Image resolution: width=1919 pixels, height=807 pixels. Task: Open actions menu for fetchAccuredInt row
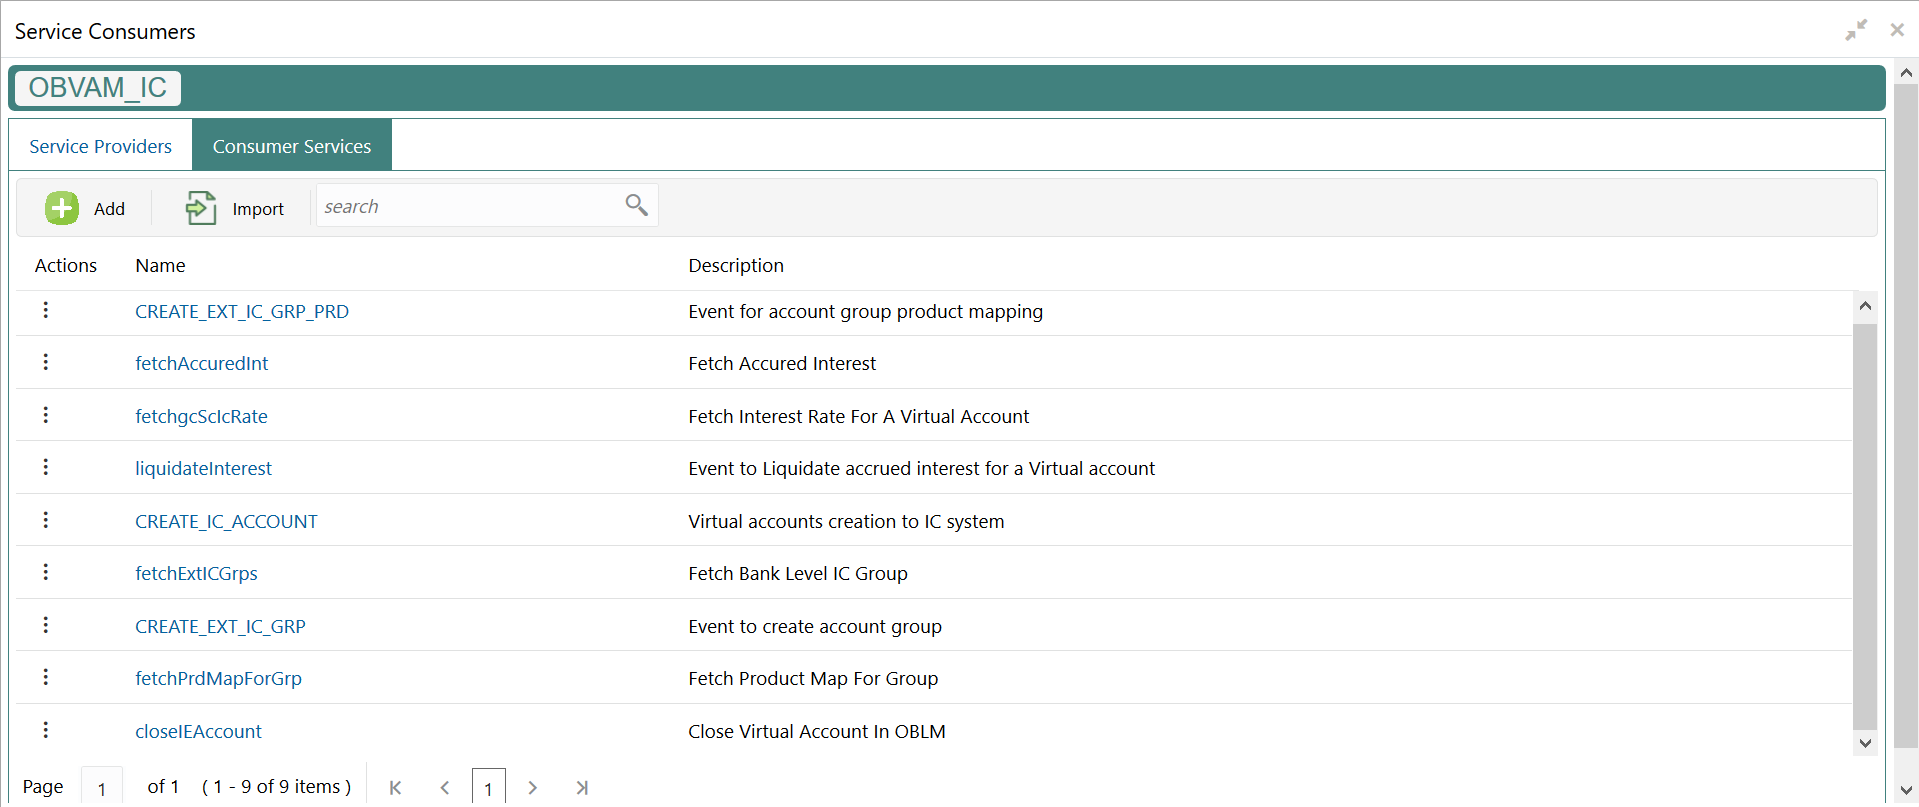click(46, 362)
